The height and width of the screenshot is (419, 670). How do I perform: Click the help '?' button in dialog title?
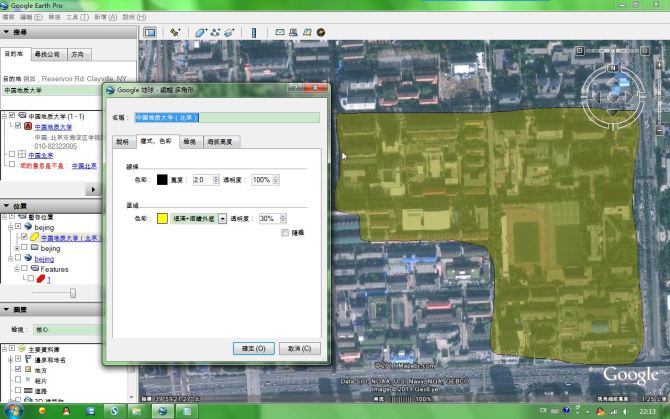pyautogui.click(x=295, y=88)
